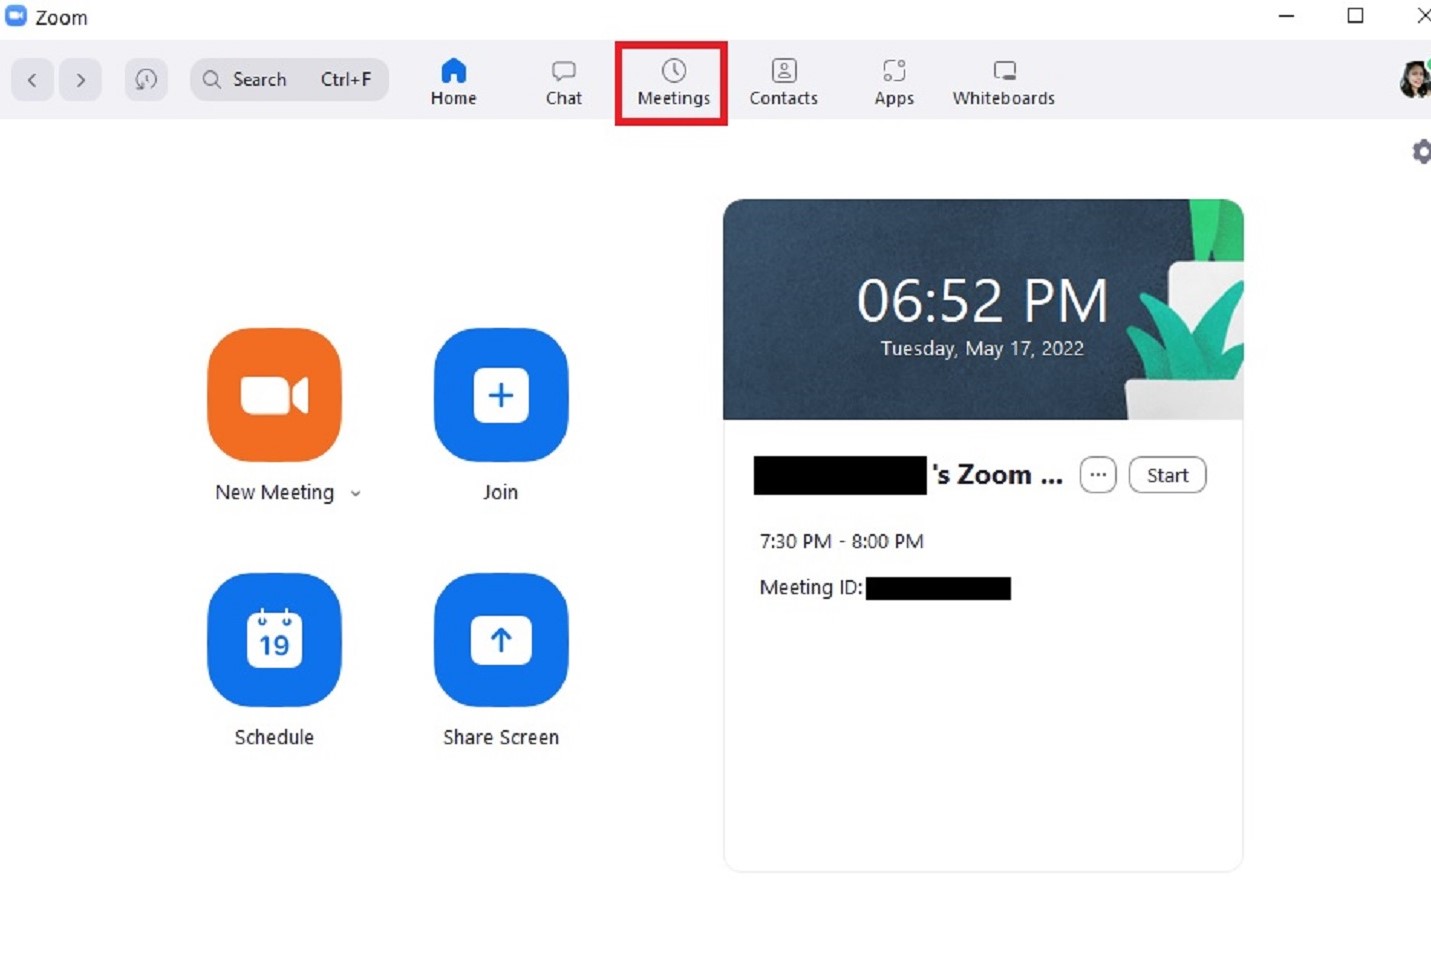Open the Apps tab
1431x954 pixels.
click(x=894, y=82)
